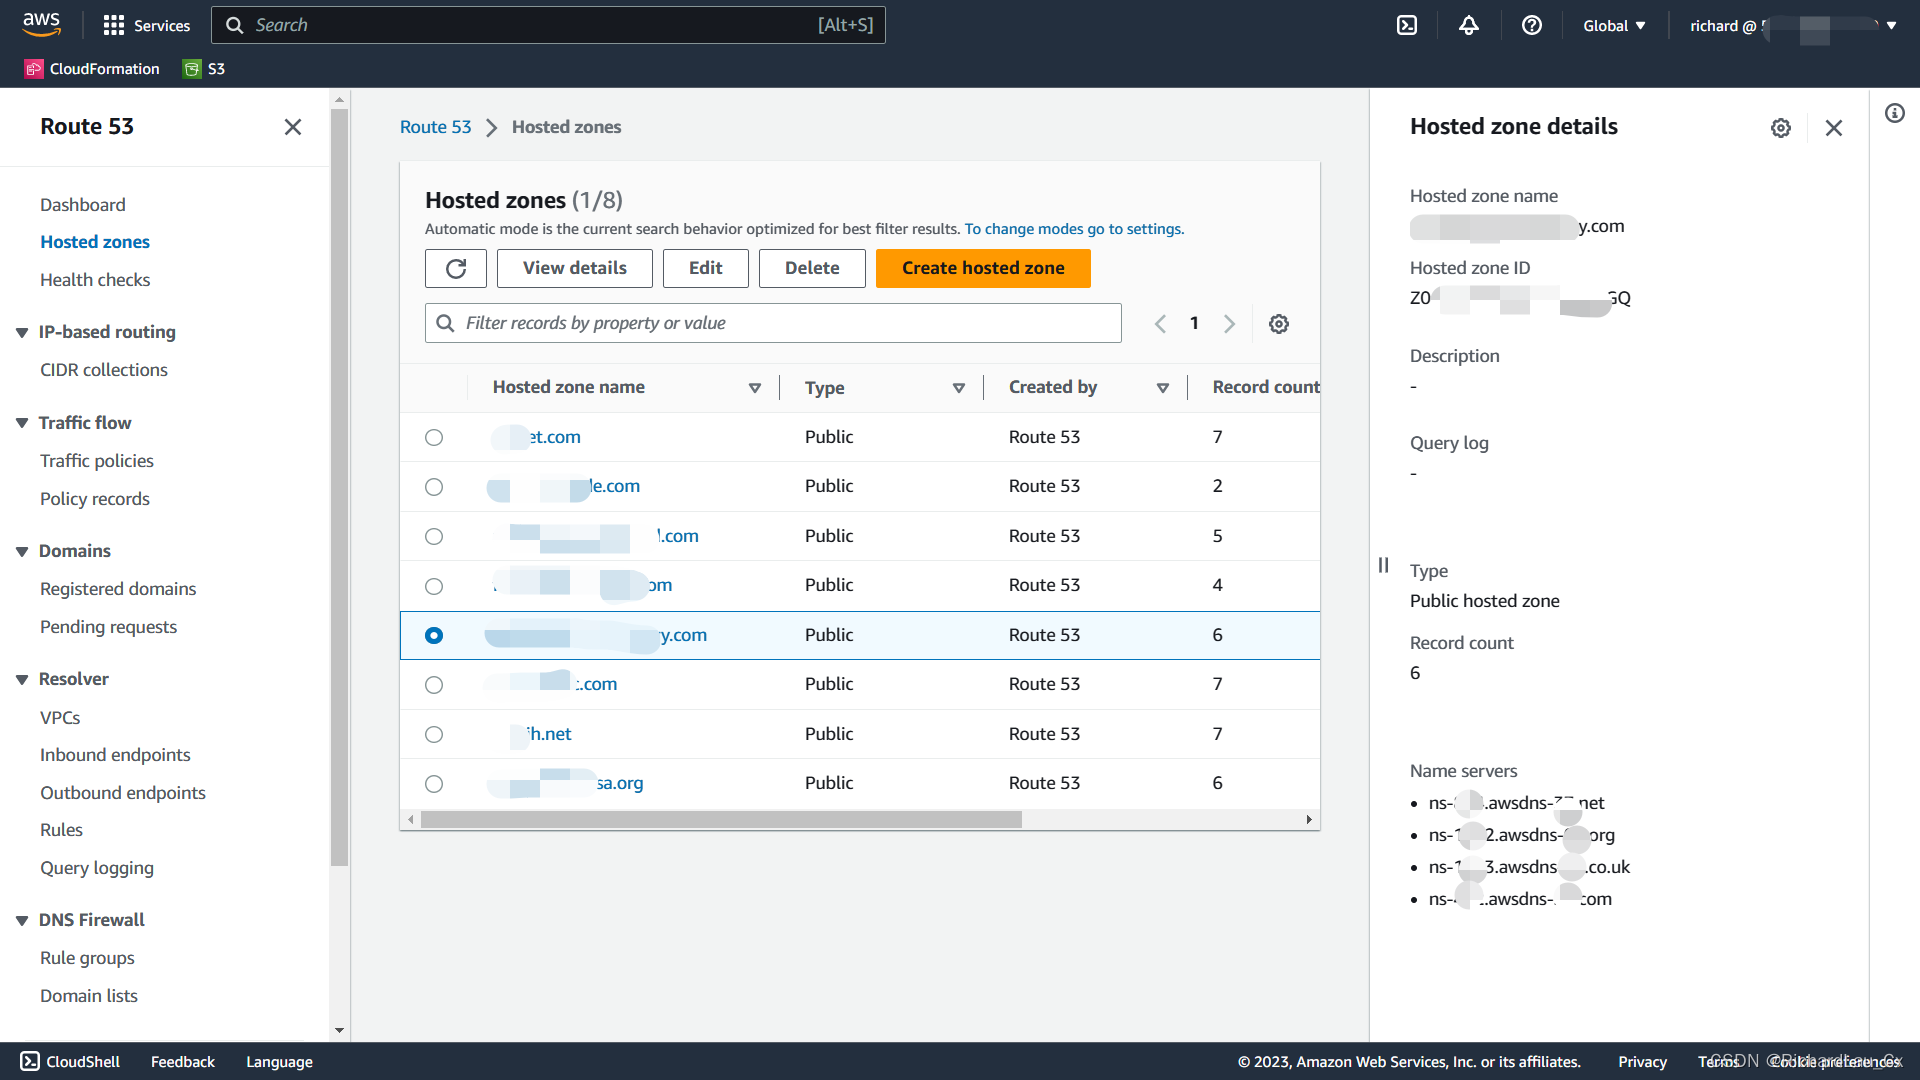This screenshot has height=1080, width=1920.
Task: Collapse the DNS Firewall section
Action: (x=22, y=920)
